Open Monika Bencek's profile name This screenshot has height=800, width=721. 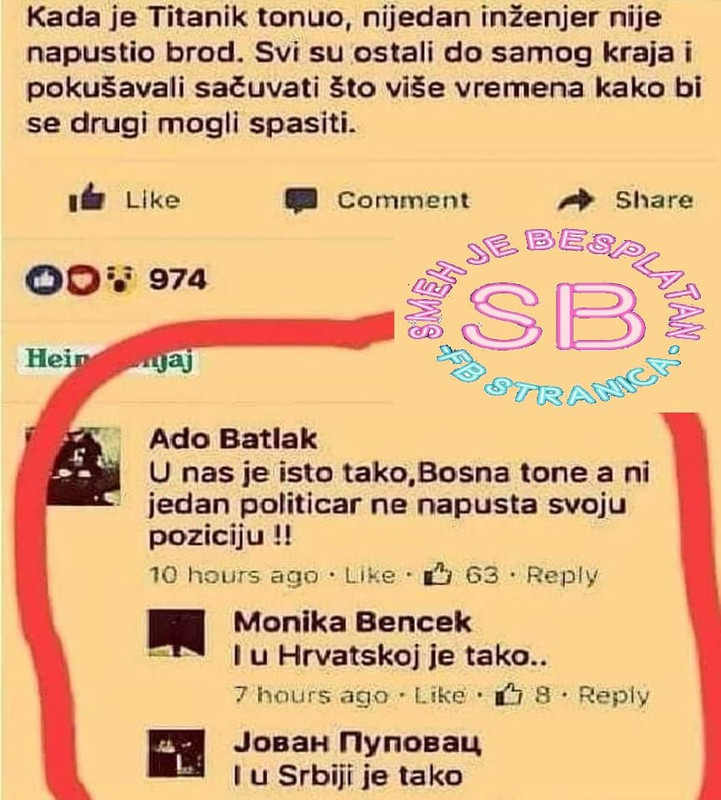click(352, 622)
